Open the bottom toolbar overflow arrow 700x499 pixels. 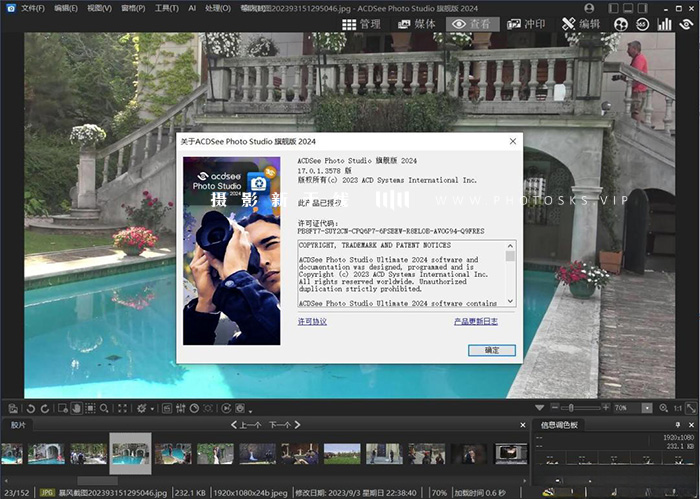pos(250,411)
